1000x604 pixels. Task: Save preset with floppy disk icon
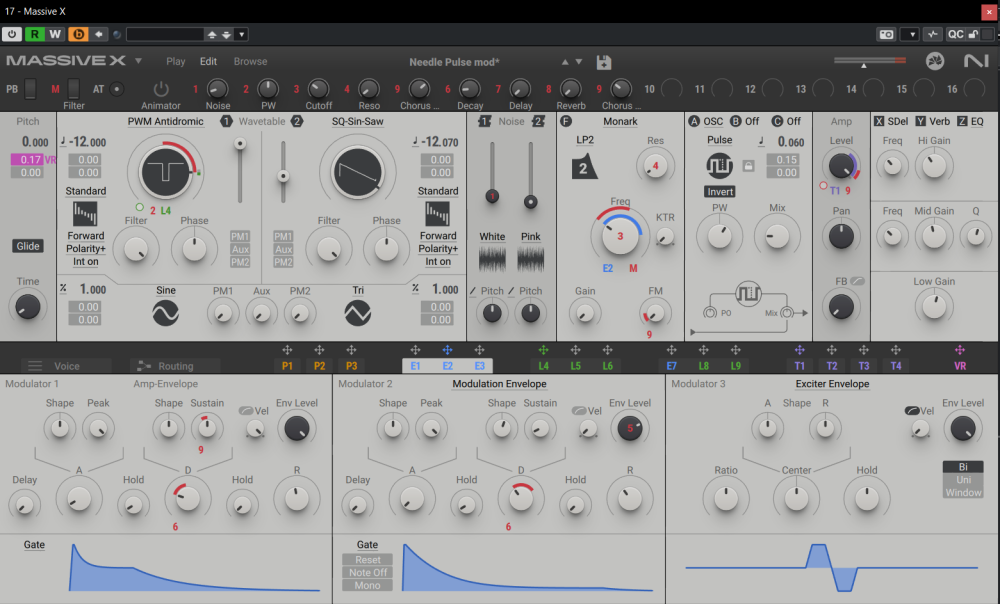click(603, 62)
